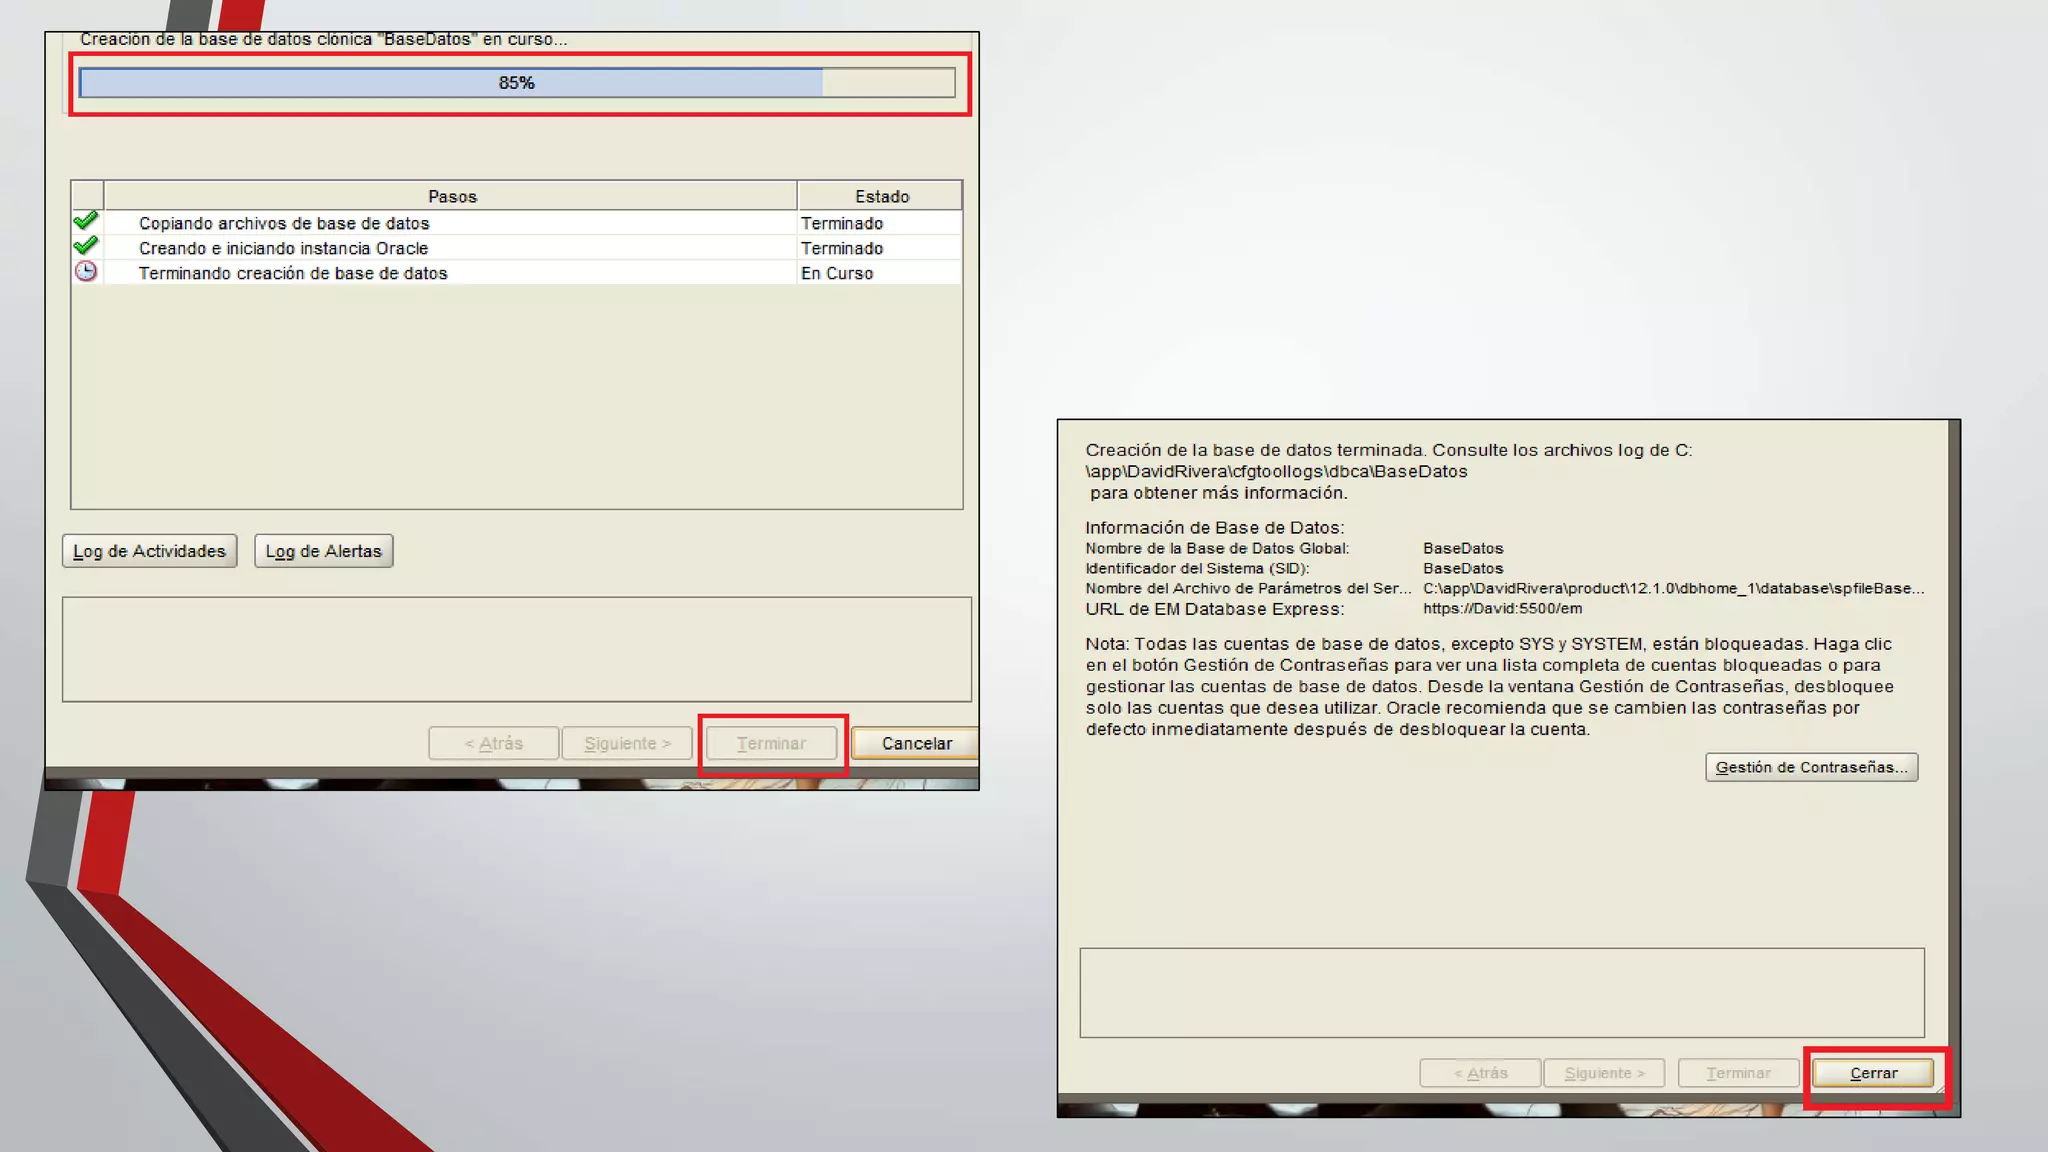Click the Terminar button in the progress dialog
Screen dimensions: 2048x1152
coord(771,743)
